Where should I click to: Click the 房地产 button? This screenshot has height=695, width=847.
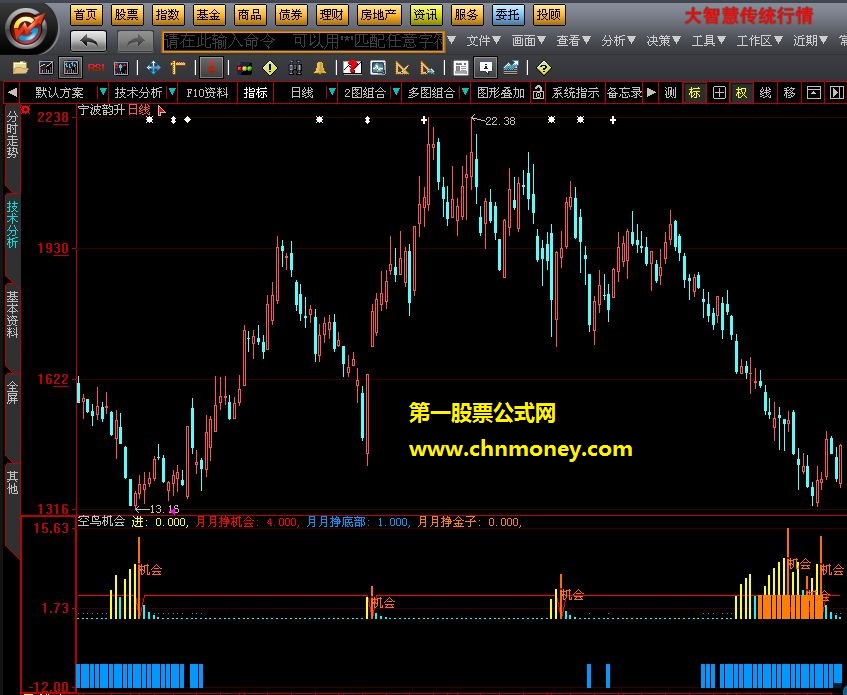point(378,15)
